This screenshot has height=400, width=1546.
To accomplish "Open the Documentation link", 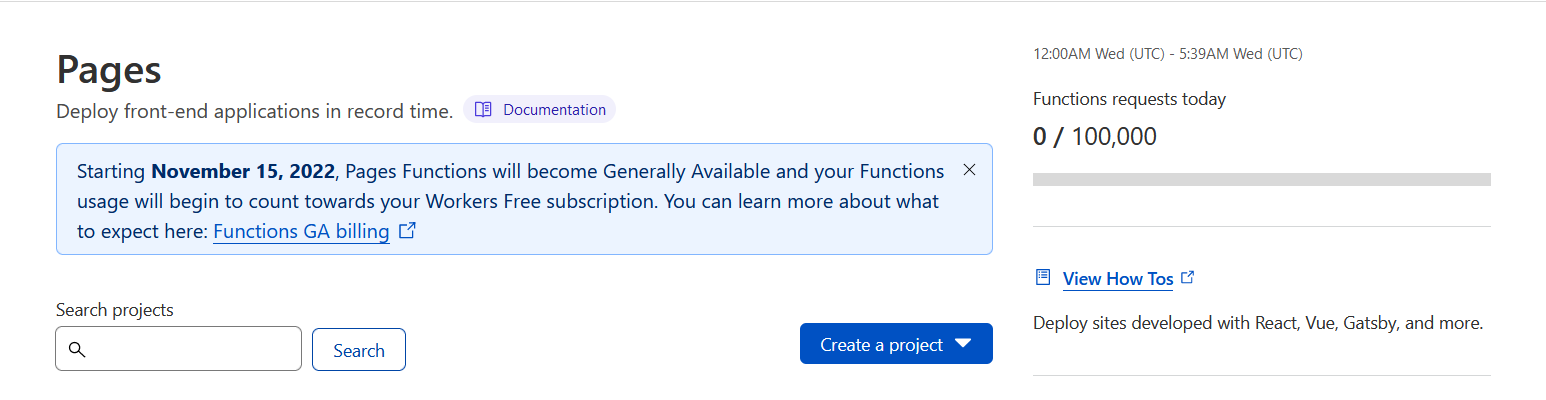I will click(x=554, y=110).
